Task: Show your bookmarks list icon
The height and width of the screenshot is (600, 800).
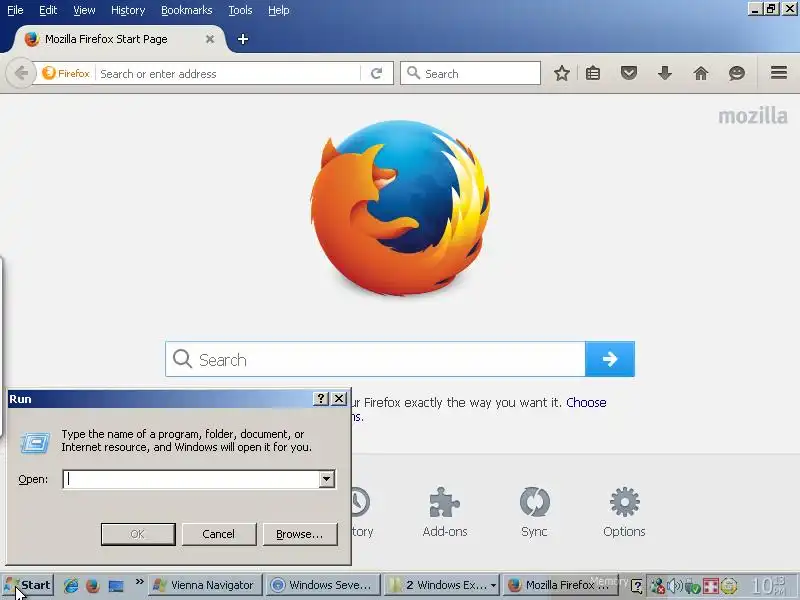Action: 593,73
